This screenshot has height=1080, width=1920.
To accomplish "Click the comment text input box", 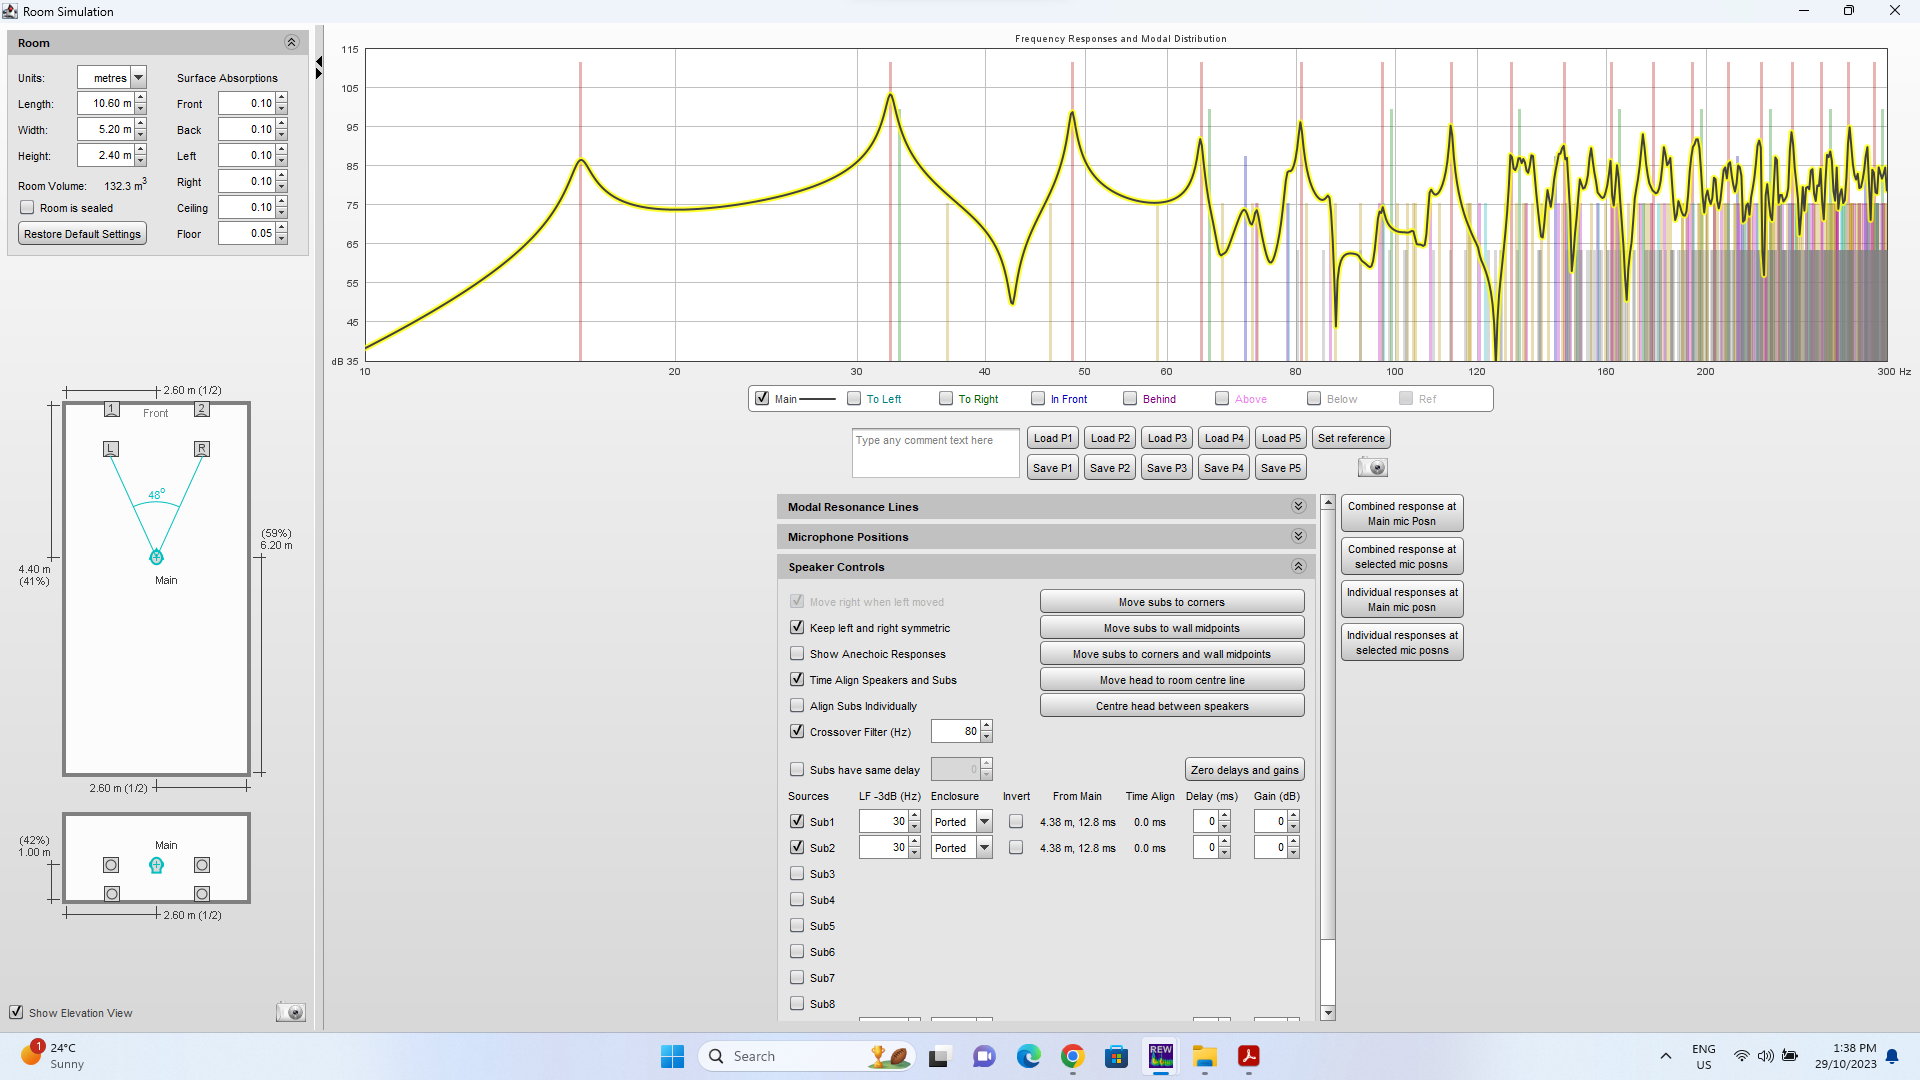I will 935,453.
